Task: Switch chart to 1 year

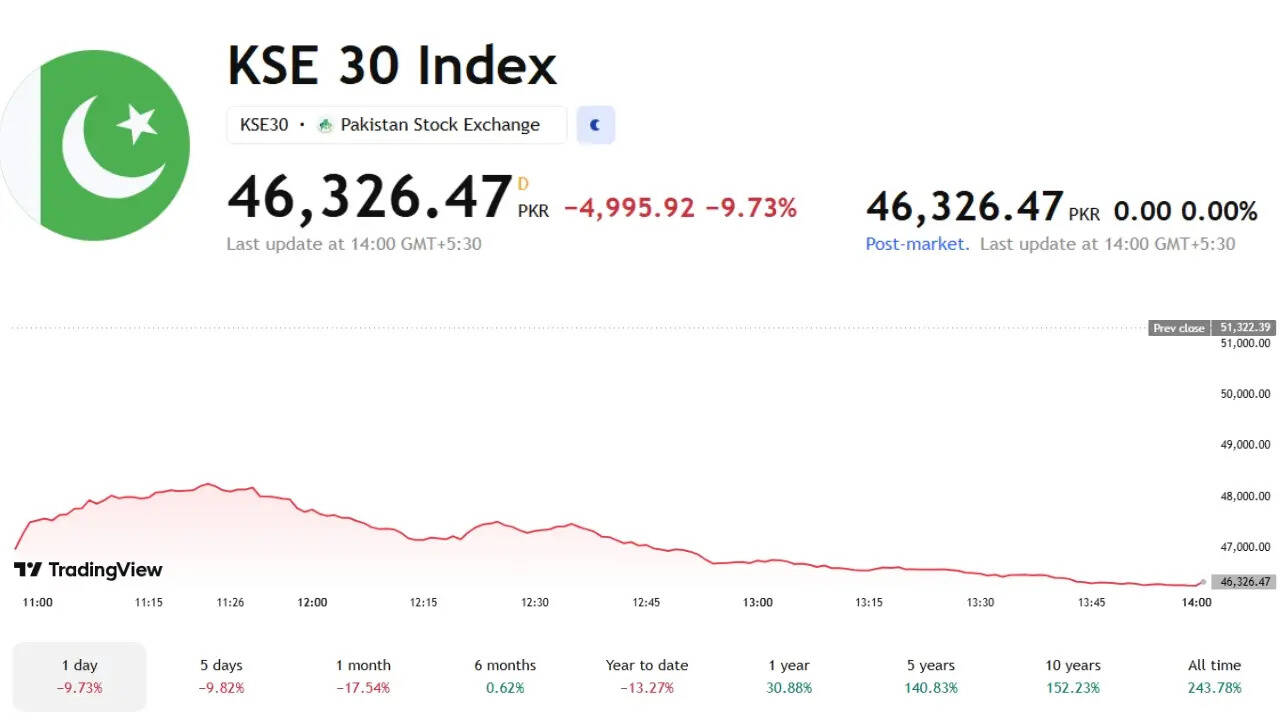Action: click(x=789, y=675)
